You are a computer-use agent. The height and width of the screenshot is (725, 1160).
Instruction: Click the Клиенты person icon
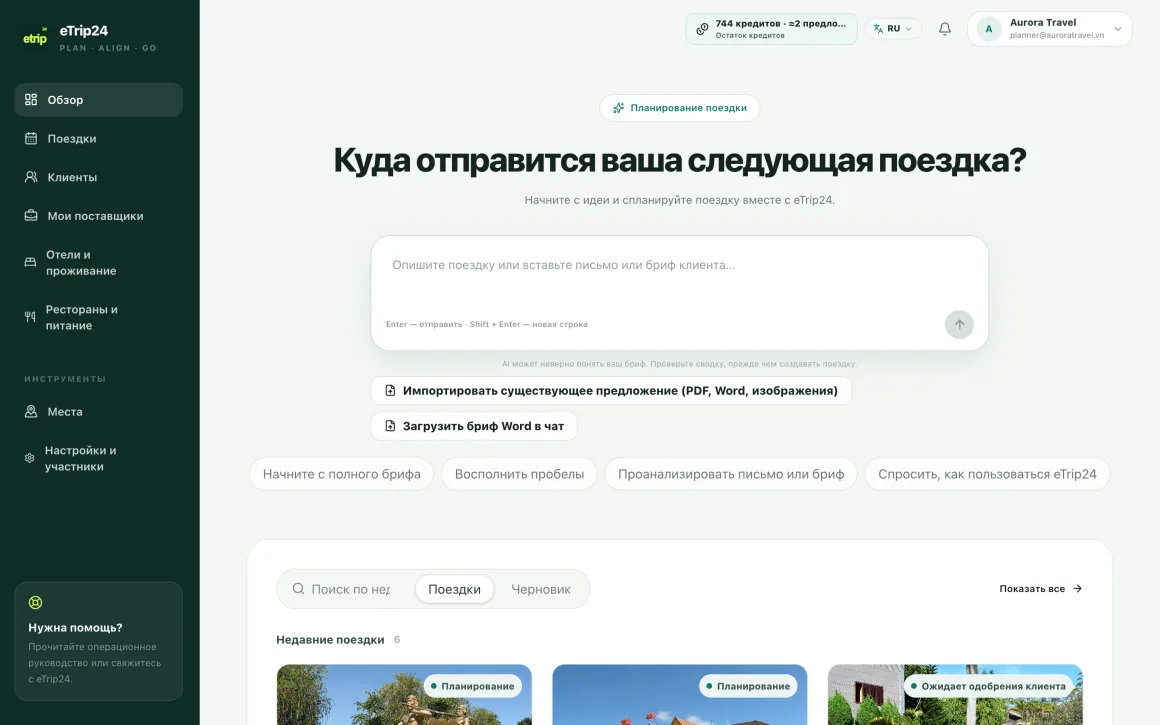coord(31,177)
